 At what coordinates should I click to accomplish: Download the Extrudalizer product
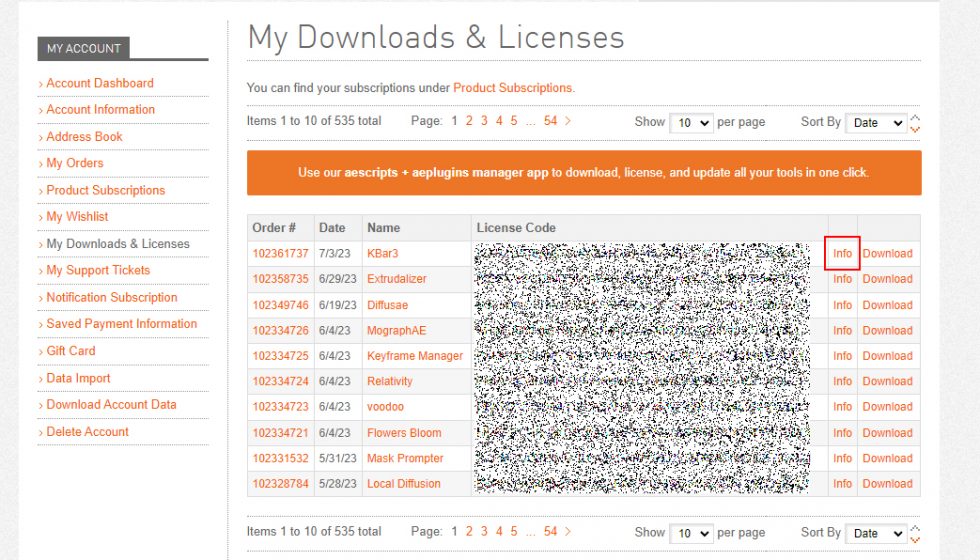pos(887,279)
